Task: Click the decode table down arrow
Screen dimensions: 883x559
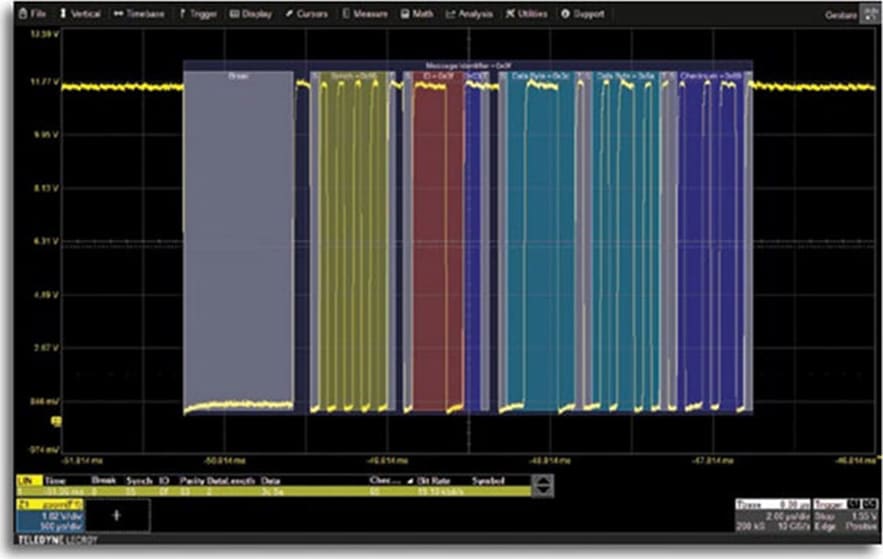Action: (543, 491)
